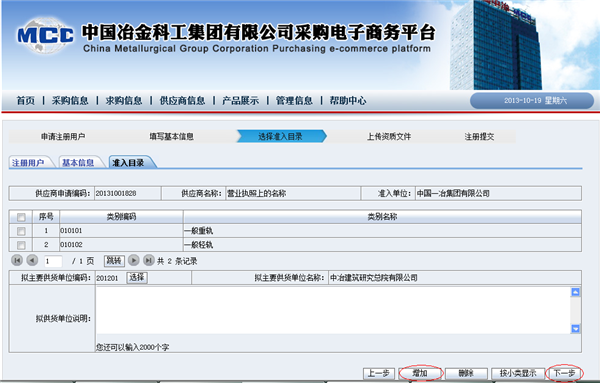Check the row for code 010101
The image size is (600, 383).
click(21, 231)
